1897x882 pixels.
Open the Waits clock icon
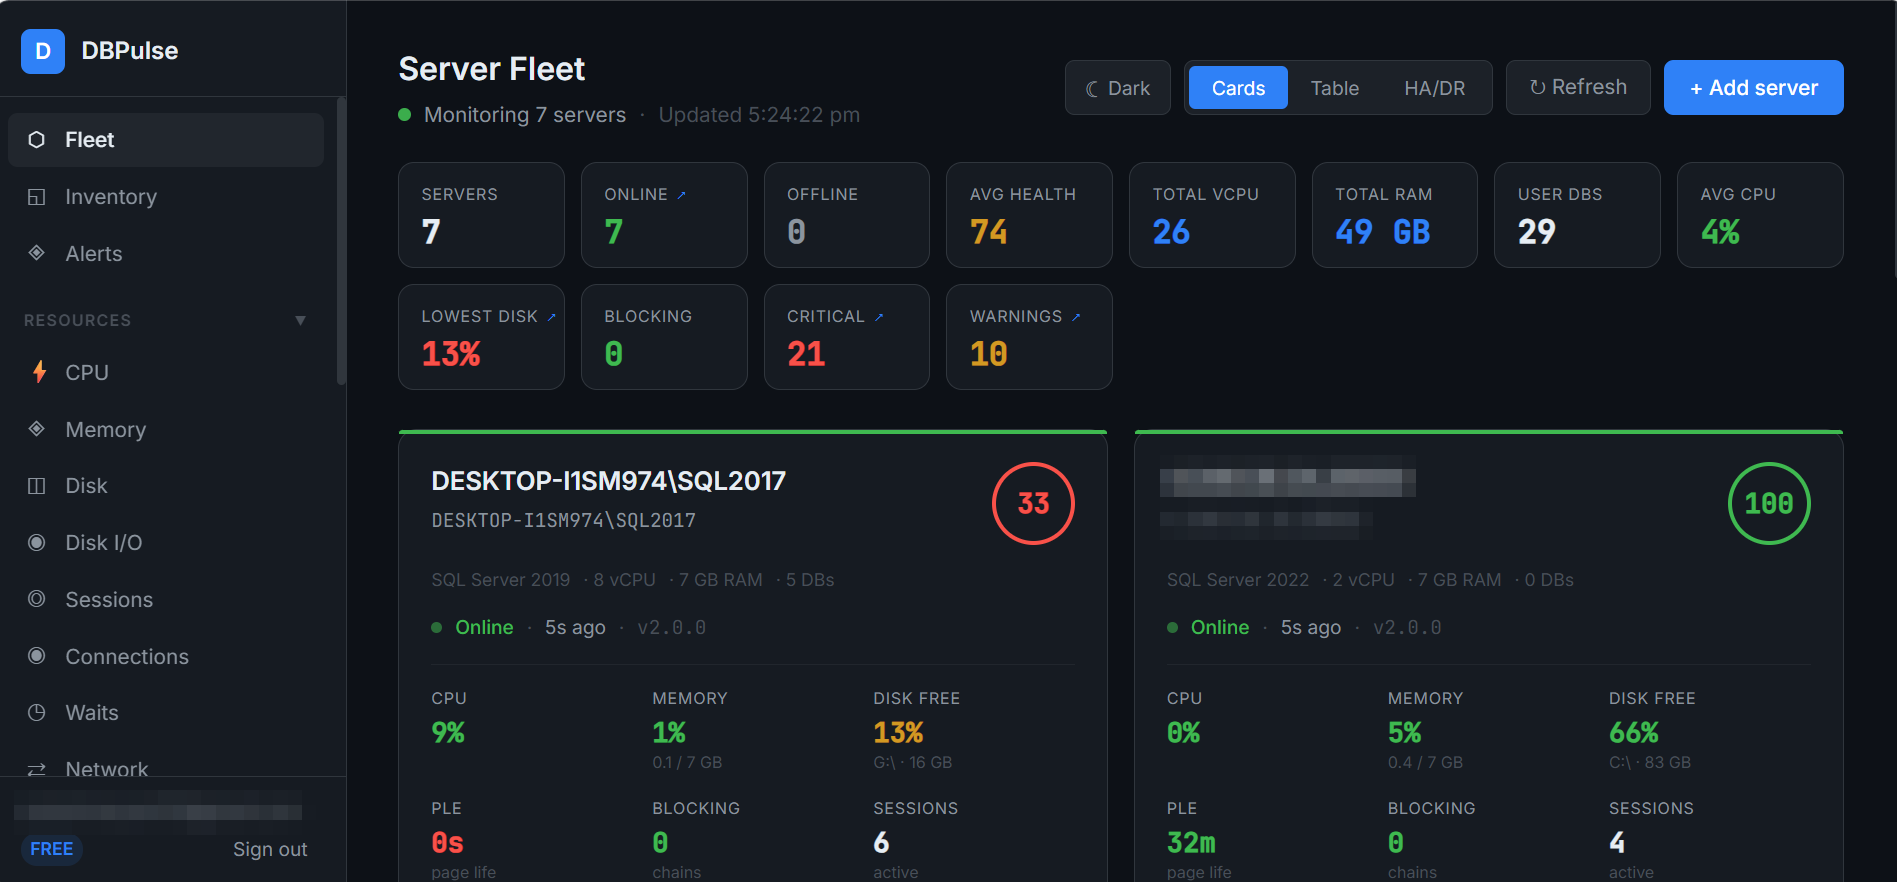point(37,713)
